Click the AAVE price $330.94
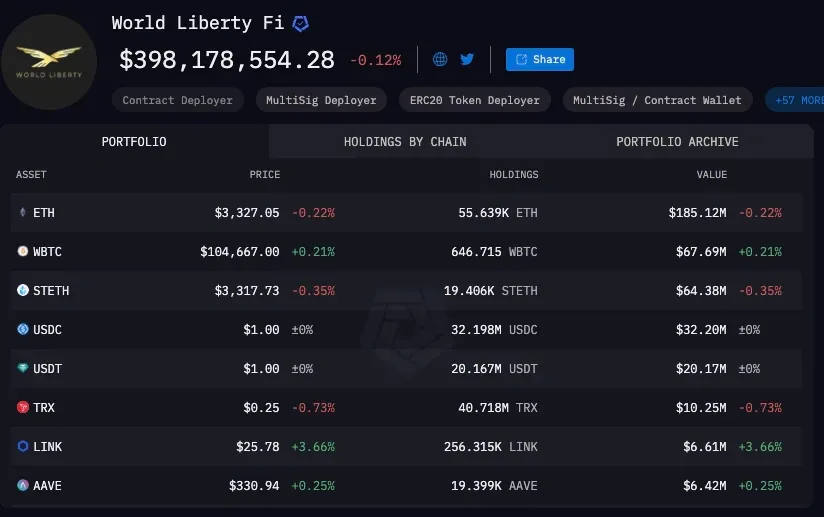The width and height of the screenshot is (824, 517). coord(254,485)
